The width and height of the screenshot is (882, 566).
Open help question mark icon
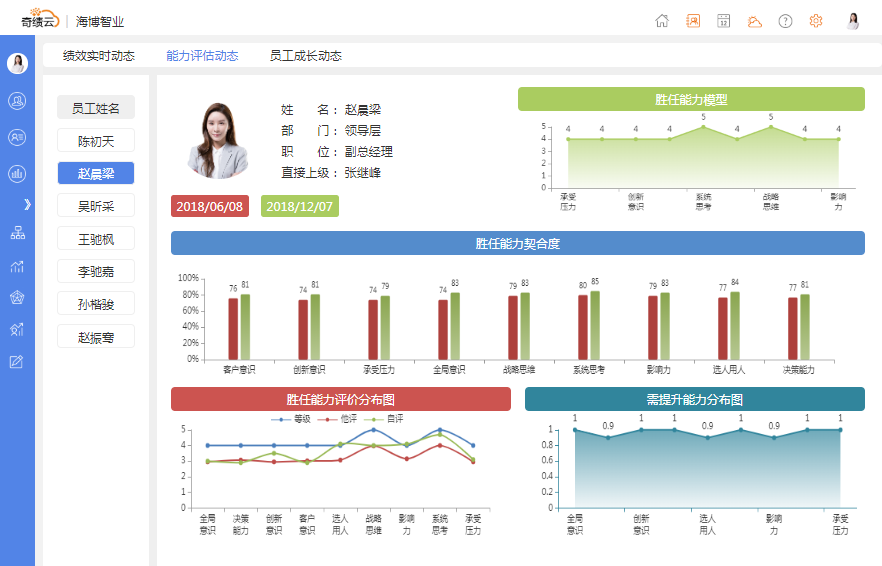[786, 21]
